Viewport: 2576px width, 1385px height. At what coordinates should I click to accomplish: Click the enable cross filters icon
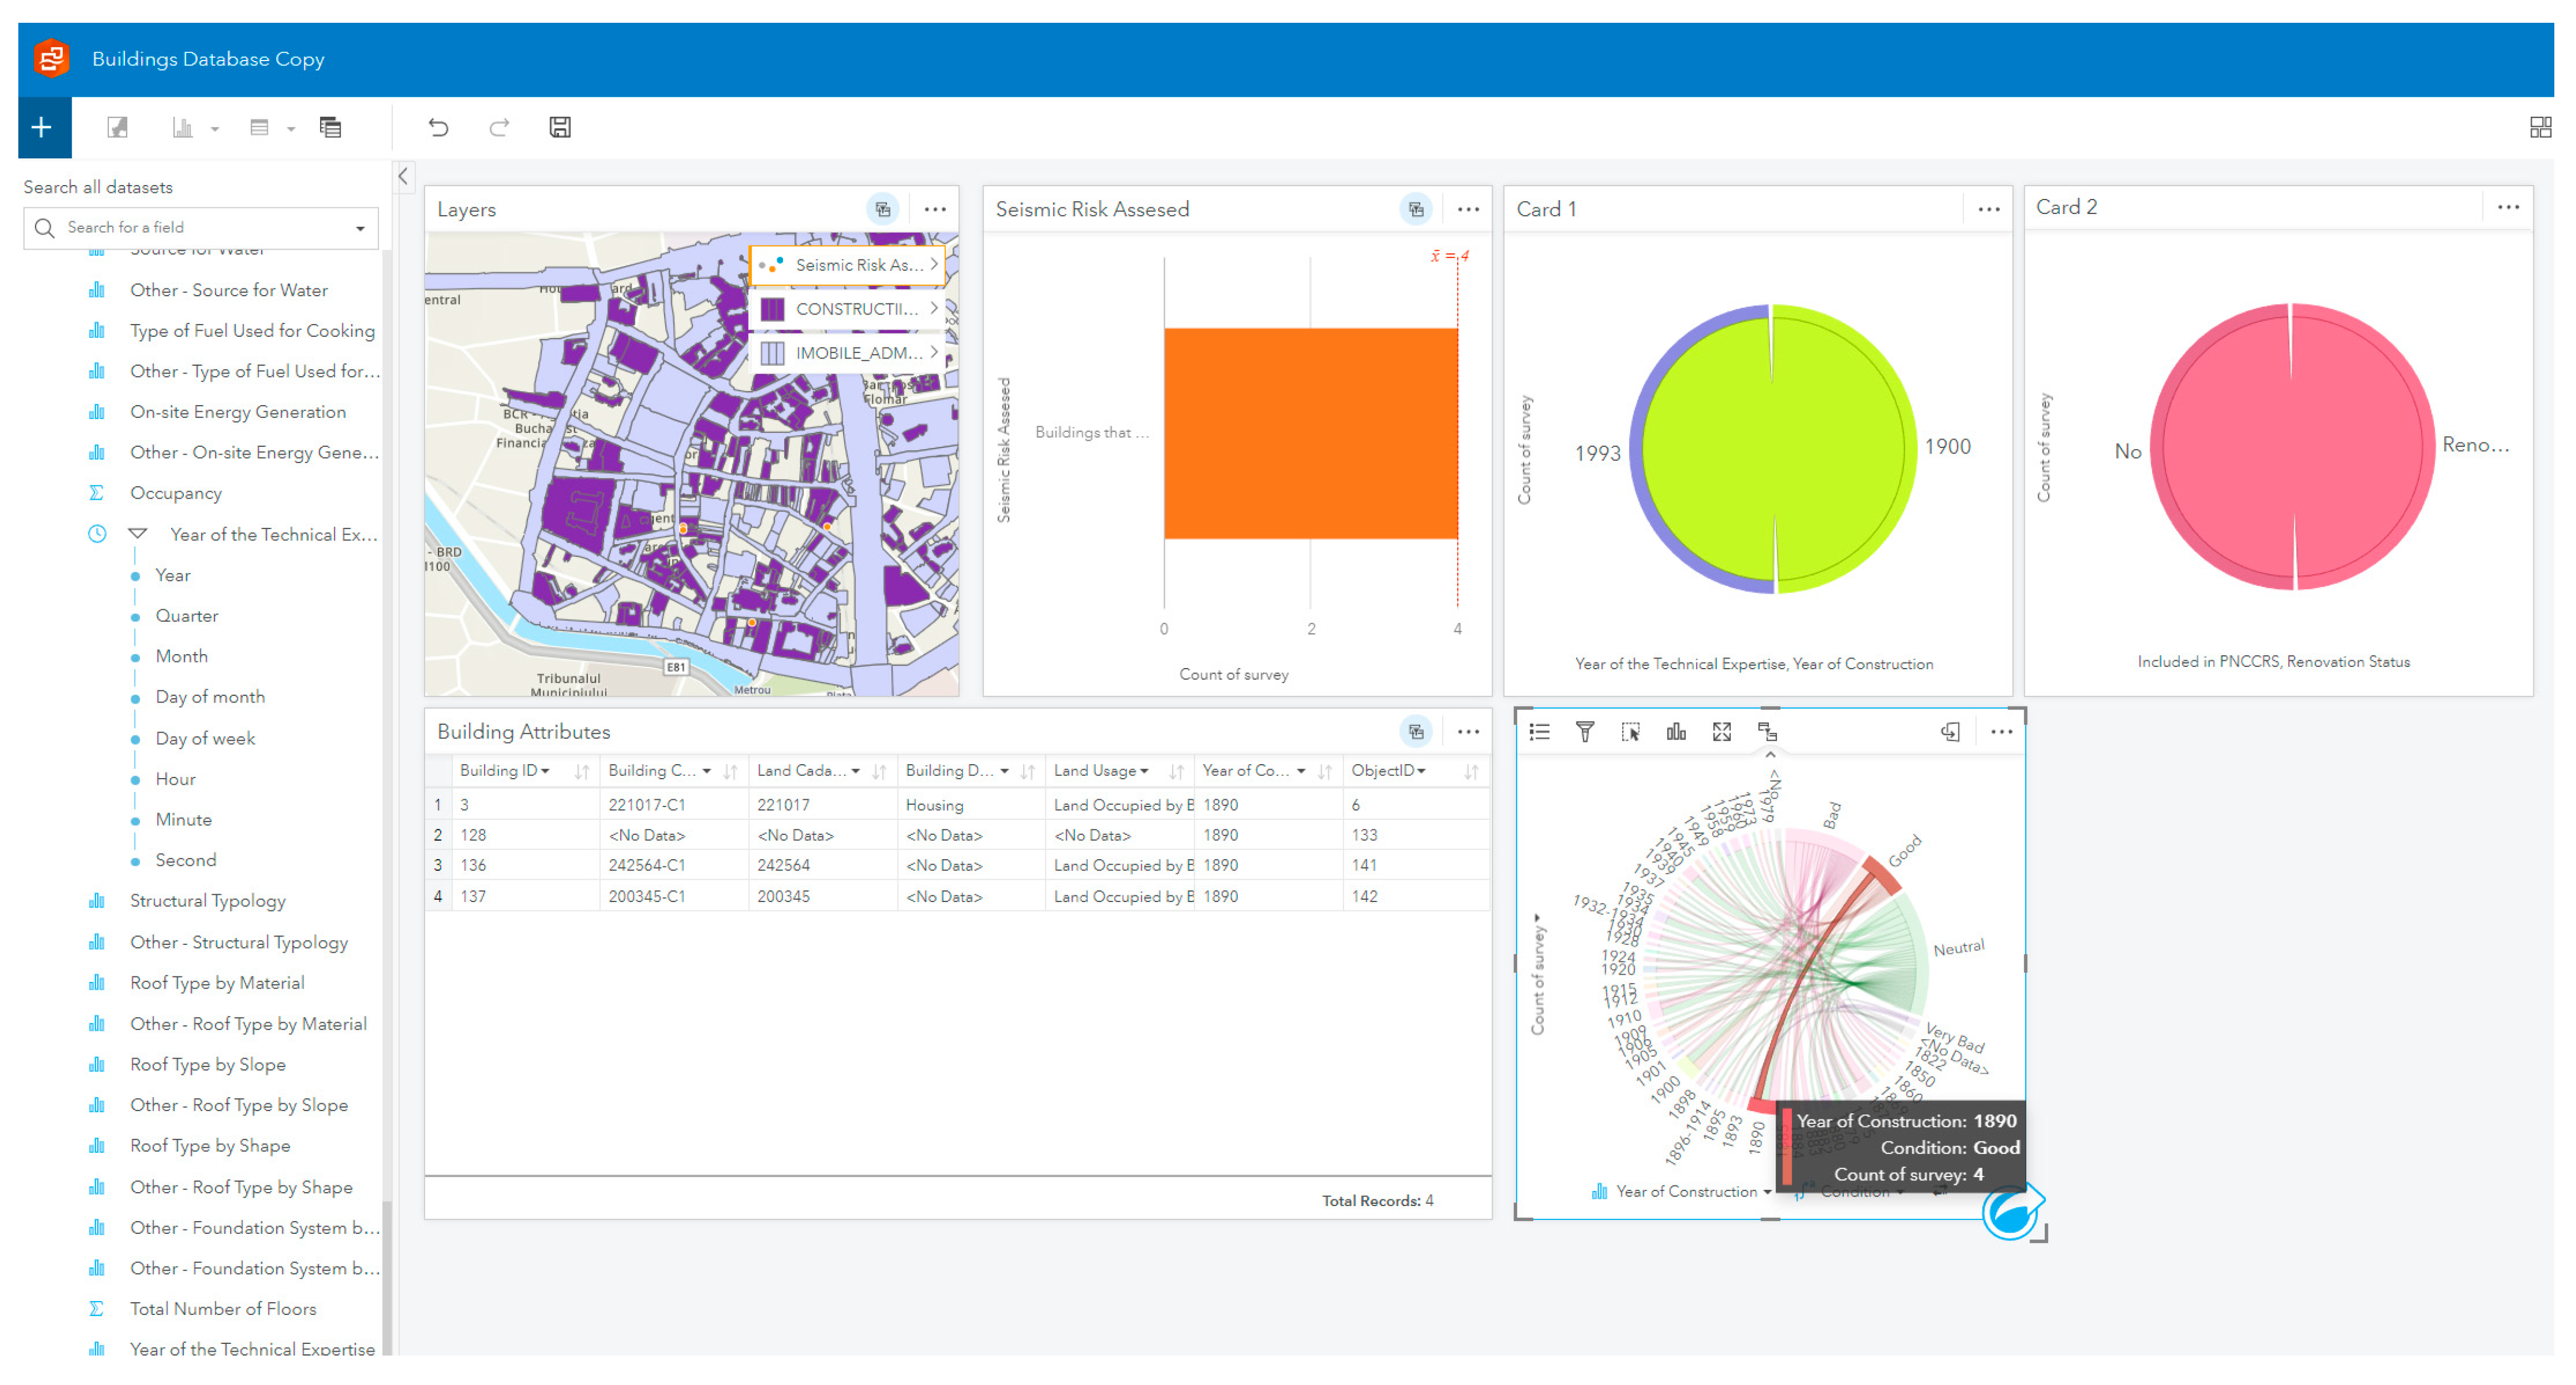1767,732
